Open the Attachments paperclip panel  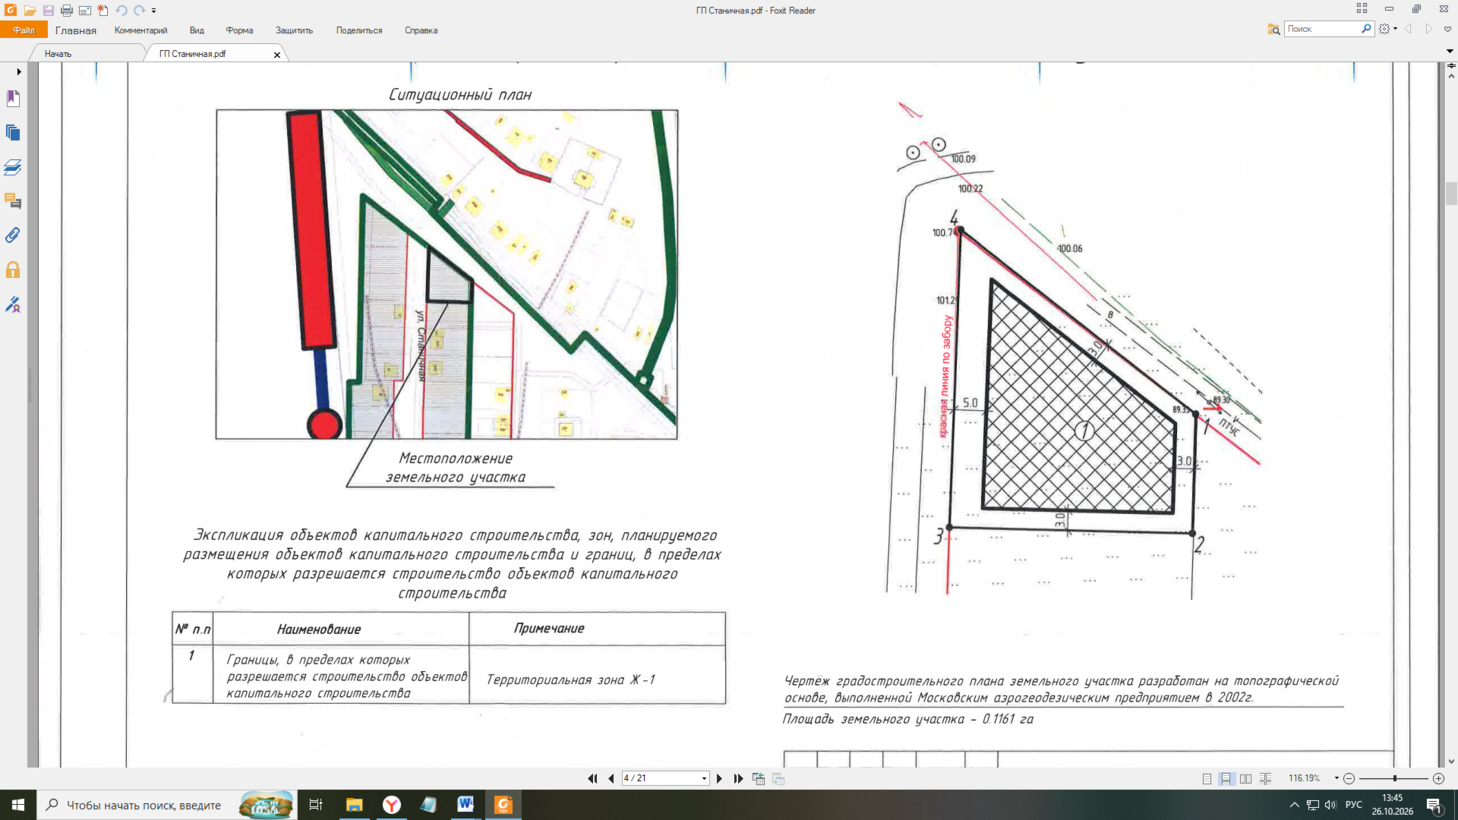(x=13, y=235)
